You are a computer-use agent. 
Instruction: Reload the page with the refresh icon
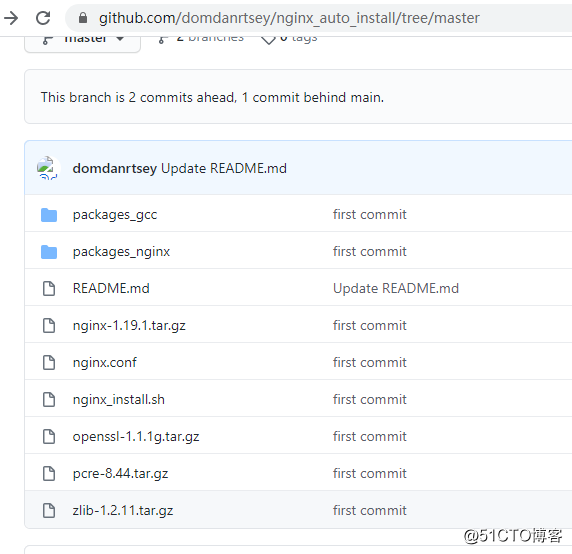(43, 18)
